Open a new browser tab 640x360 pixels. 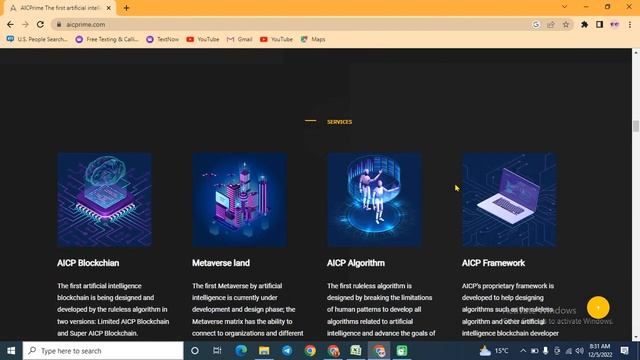(126, 8)
